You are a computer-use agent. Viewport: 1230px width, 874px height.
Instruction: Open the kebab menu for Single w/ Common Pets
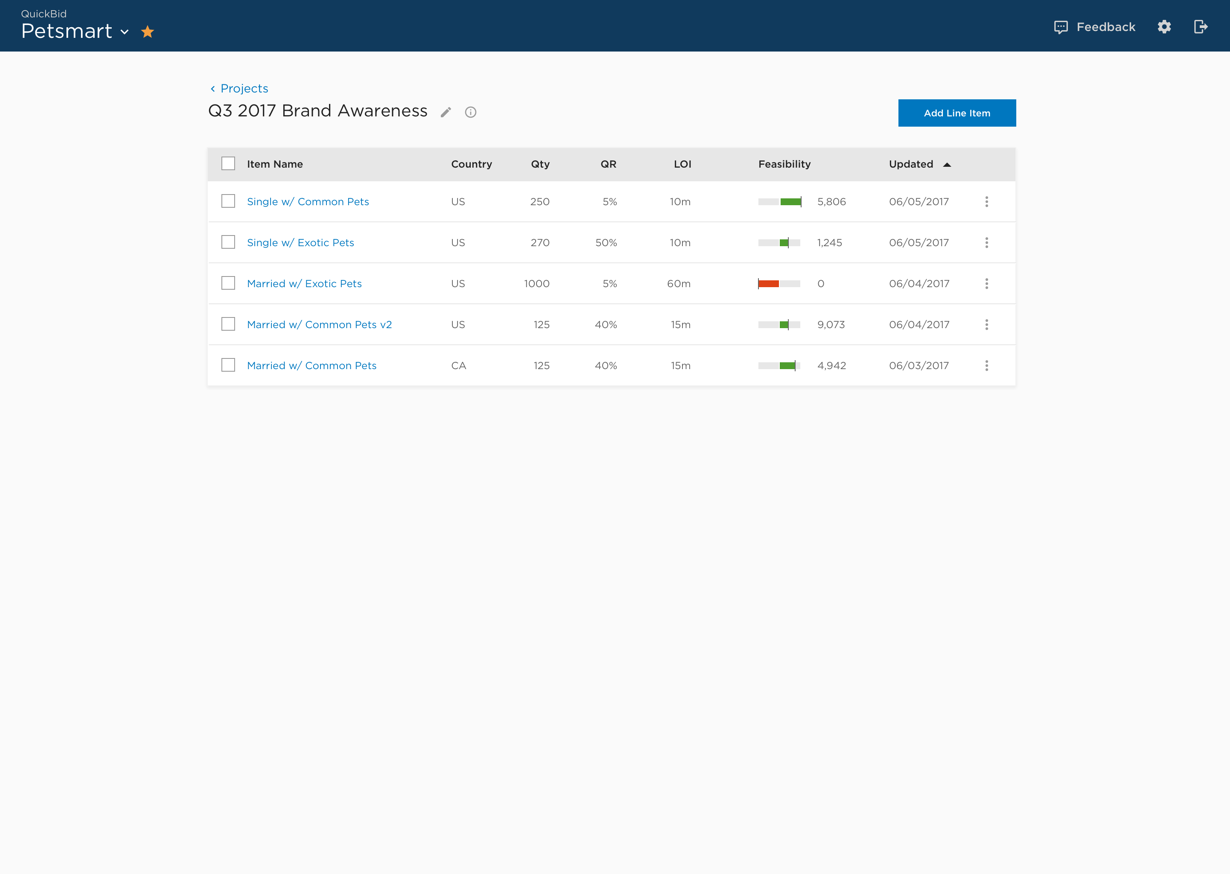987,201
